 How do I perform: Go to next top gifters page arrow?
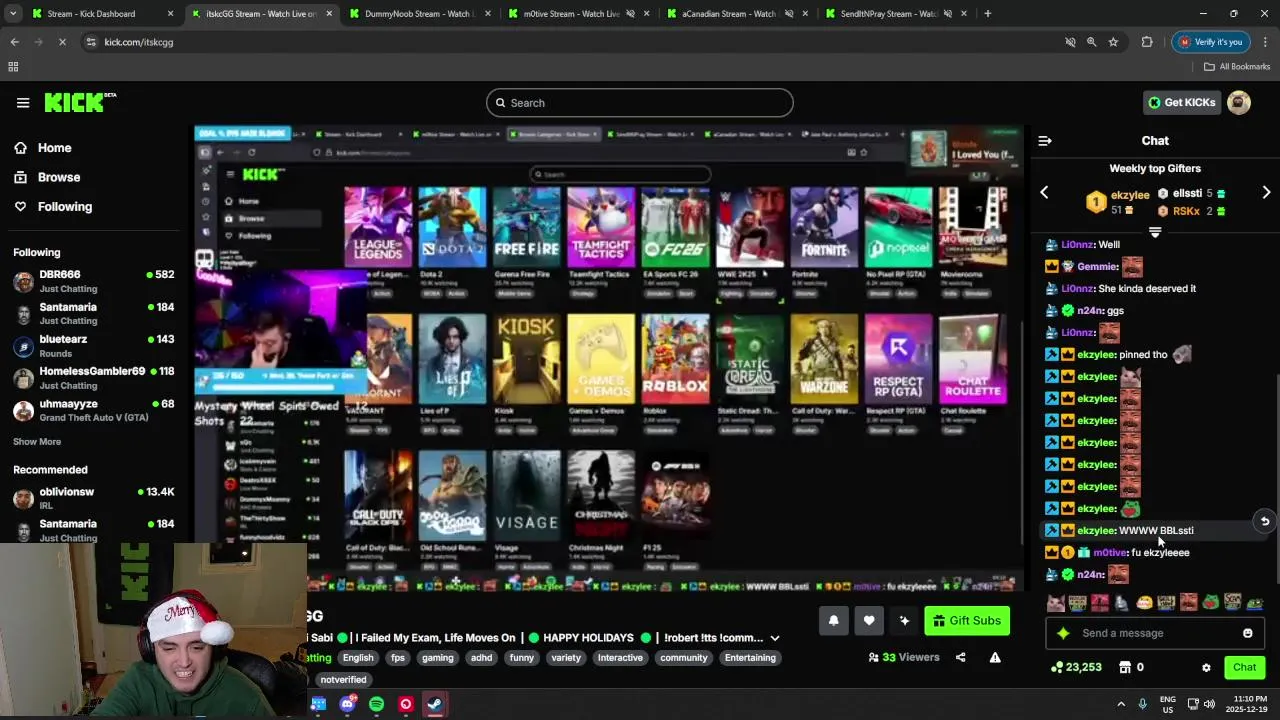point(1266,192)
